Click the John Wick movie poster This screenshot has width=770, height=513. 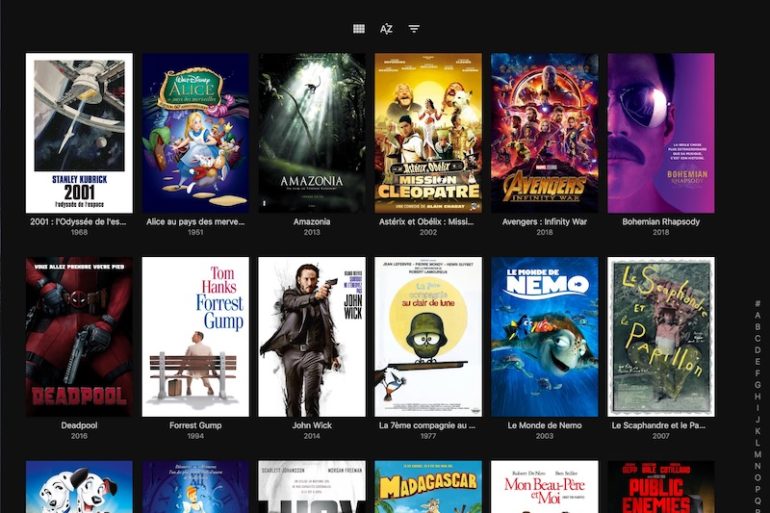[x=312, y=336]
